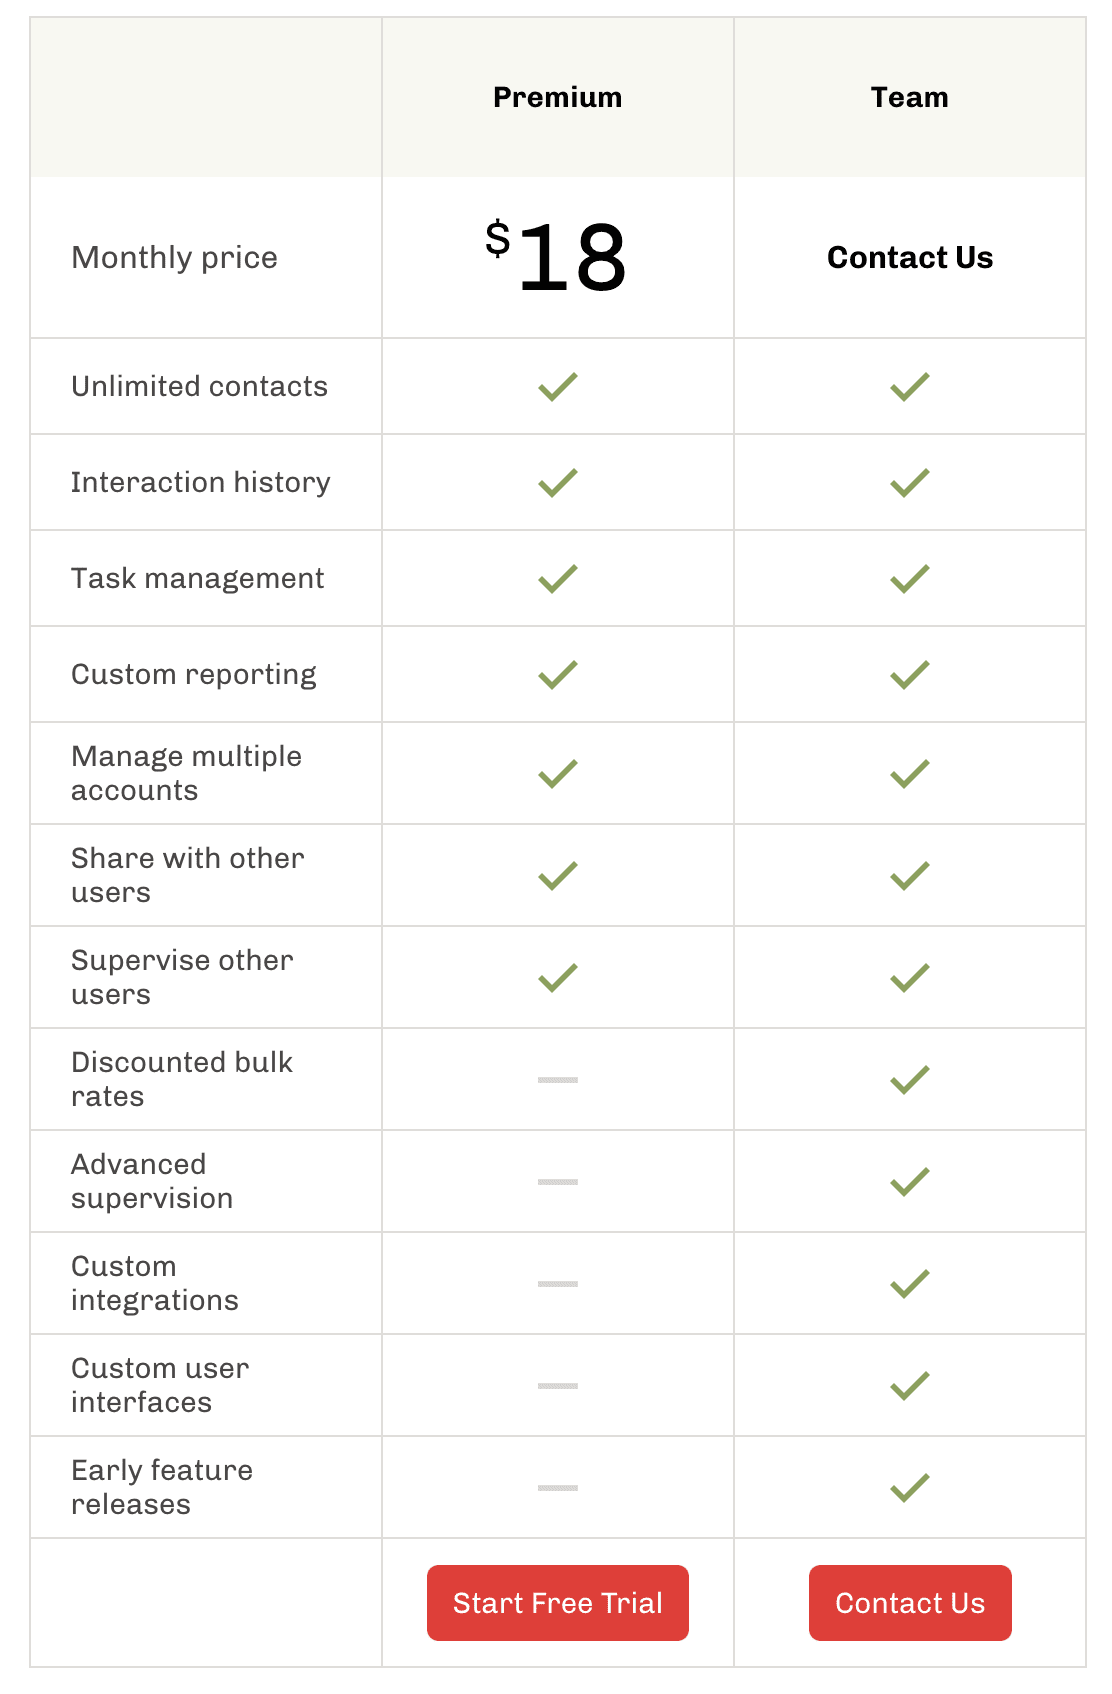Click Team checkmark for Share with other users
This screenshot has width=1112, height=1694.
pyautogui.click(x=909, y=875)
